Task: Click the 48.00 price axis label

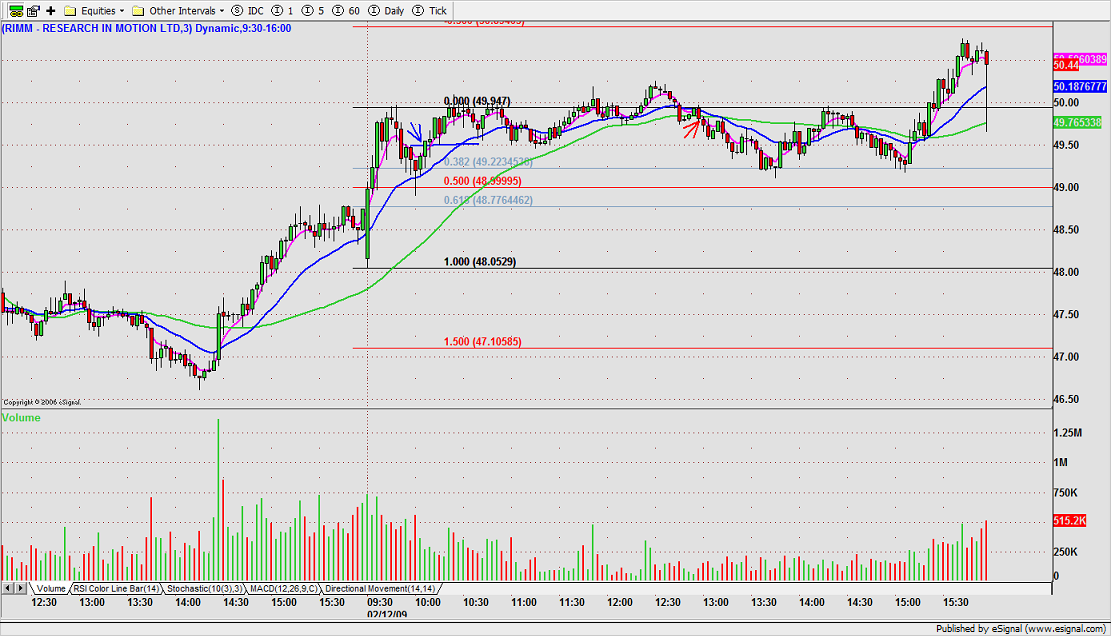Action: pos(1066,272)
